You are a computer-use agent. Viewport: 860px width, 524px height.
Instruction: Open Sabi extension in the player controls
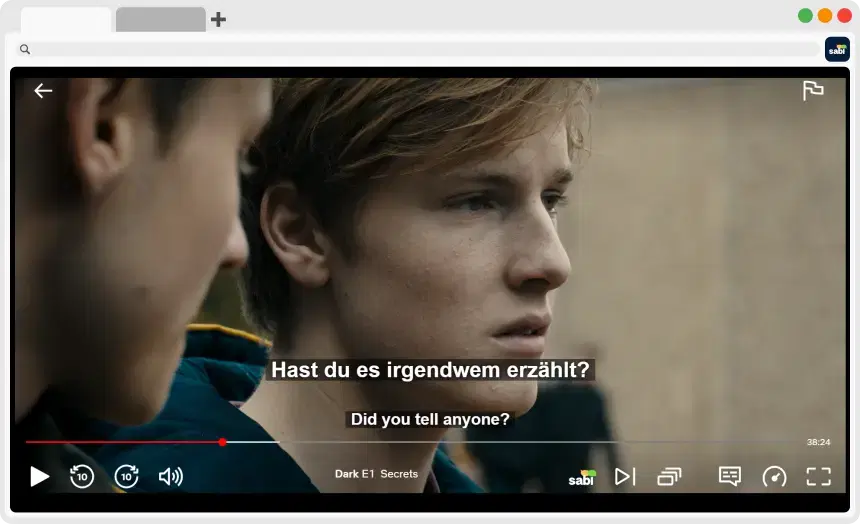(582, 477)
